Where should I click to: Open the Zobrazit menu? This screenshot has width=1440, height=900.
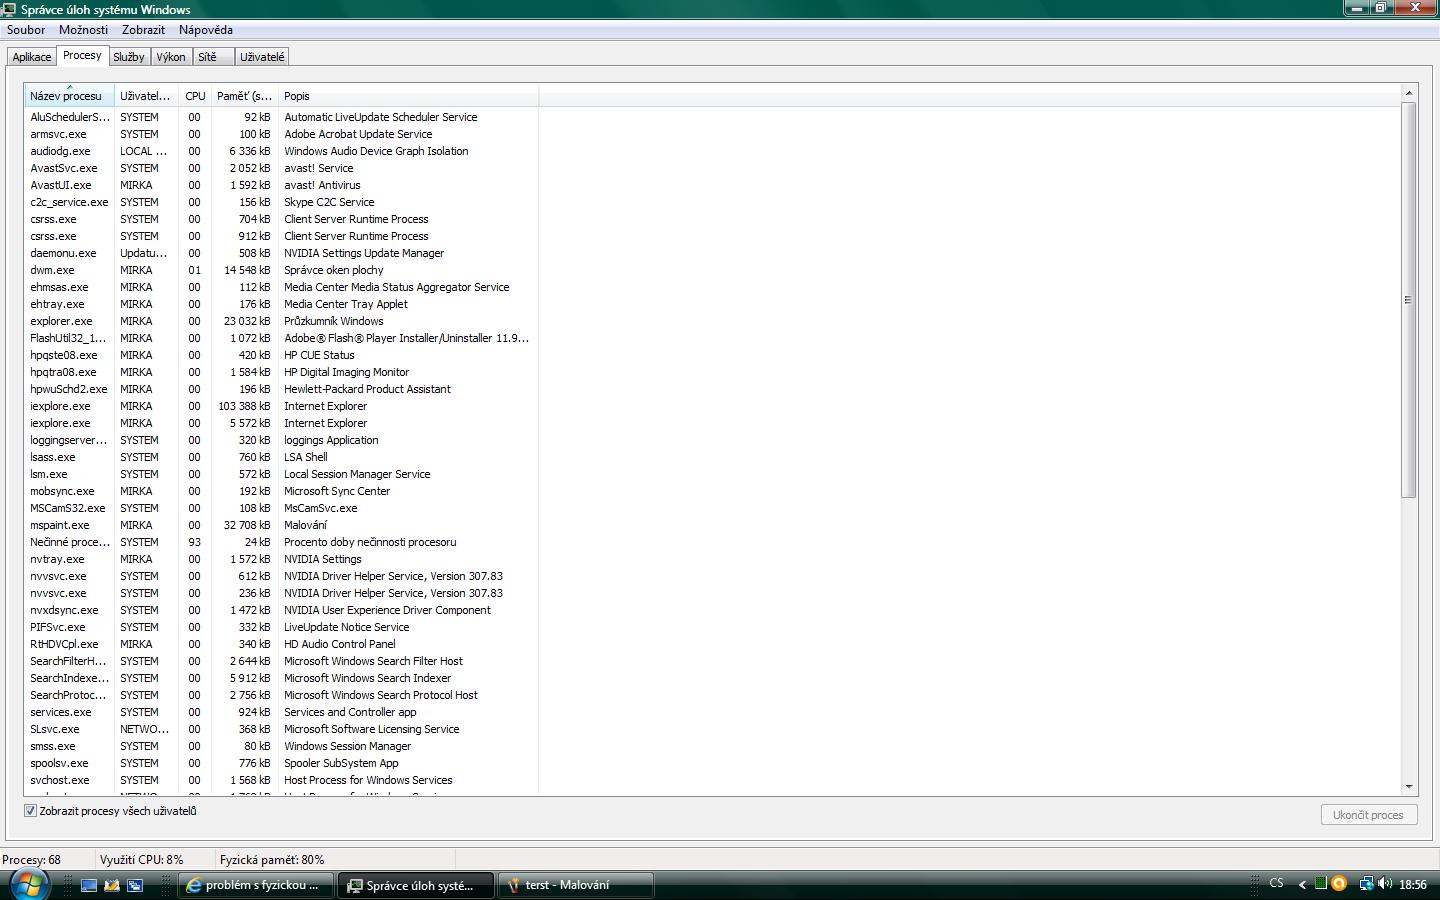[x=143, y=30]
